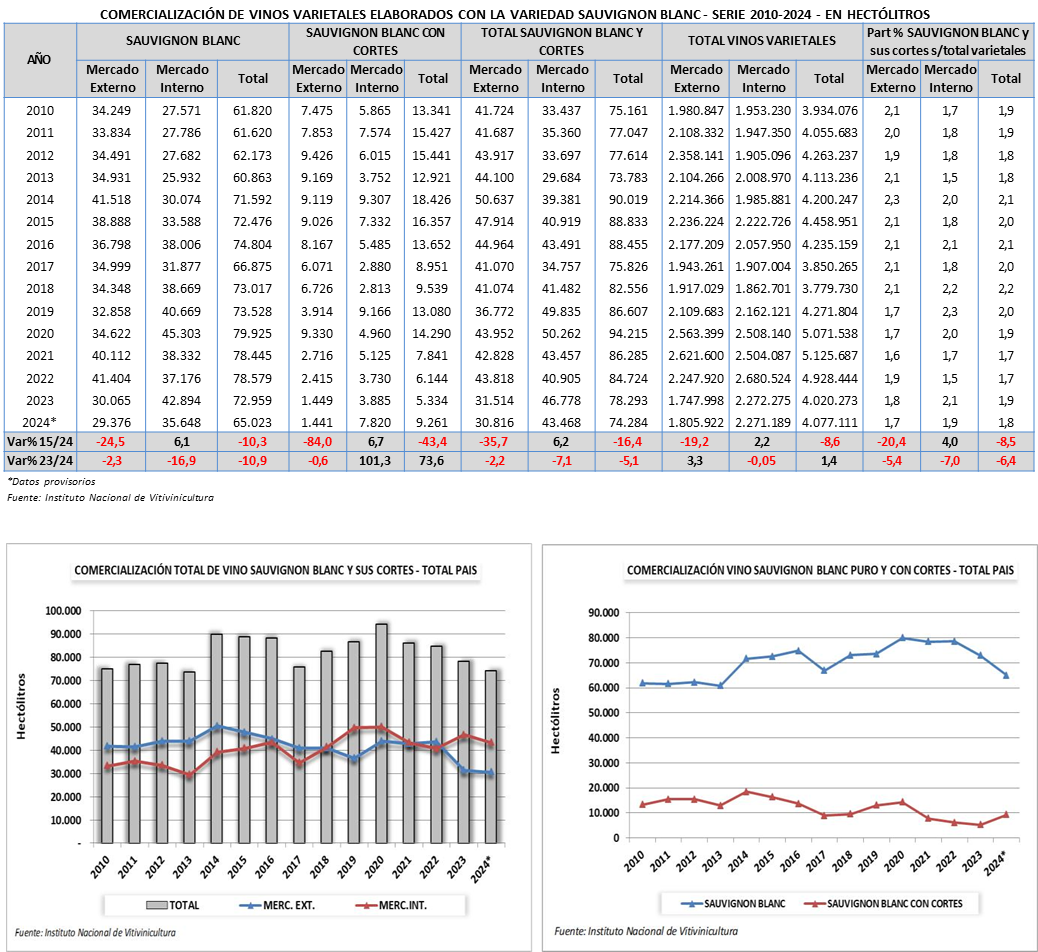
Task: Click the Part % SAUVIGNON BLANC header cell
Action: (946, 40)
